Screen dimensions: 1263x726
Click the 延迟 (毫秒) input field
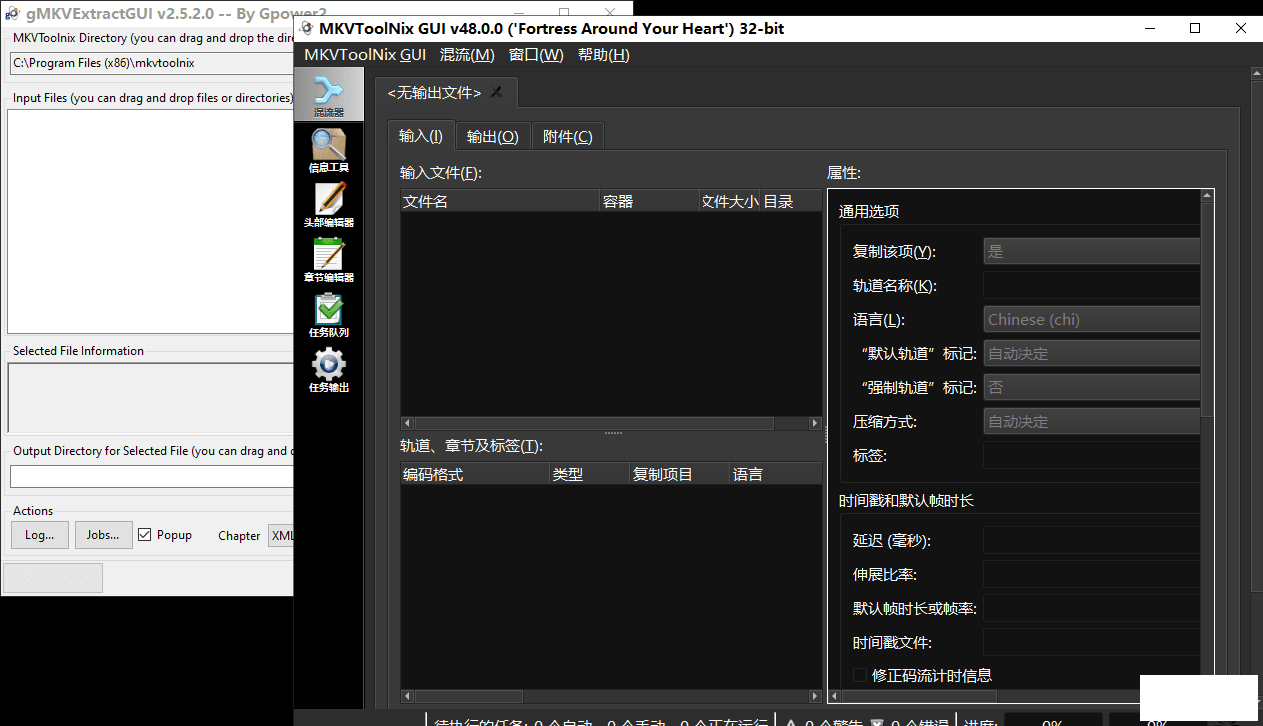1092,541
